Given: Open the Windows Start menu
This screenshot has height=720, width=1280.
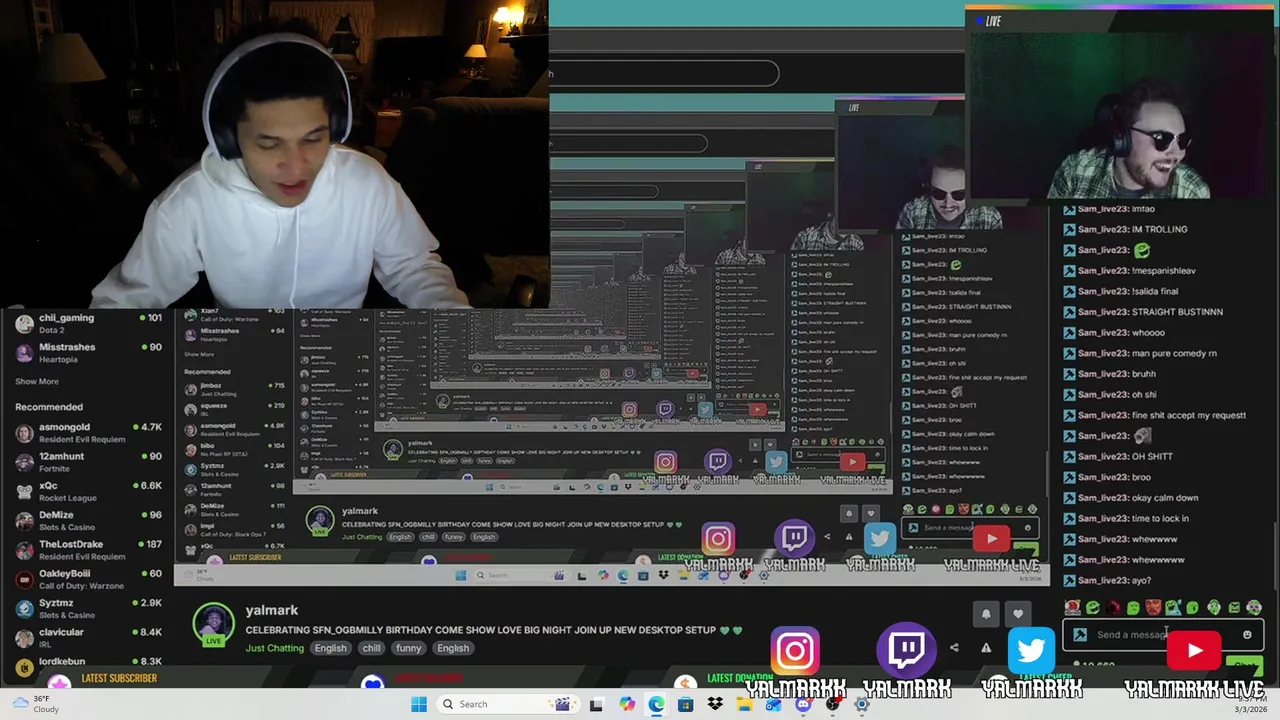Looking at the screenshot, I should 419,704.
